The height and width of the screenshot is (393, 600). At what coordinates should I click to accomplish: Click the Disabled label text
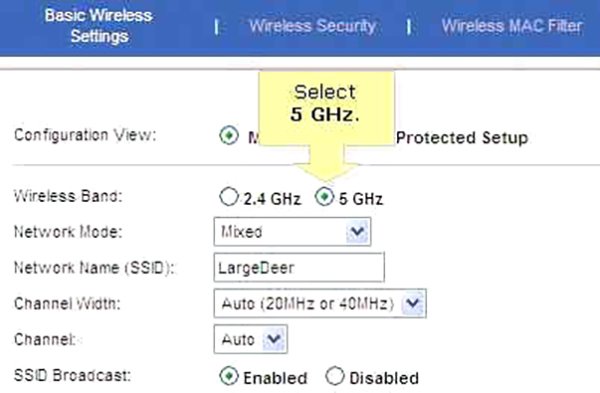click(x=384, y=378)
